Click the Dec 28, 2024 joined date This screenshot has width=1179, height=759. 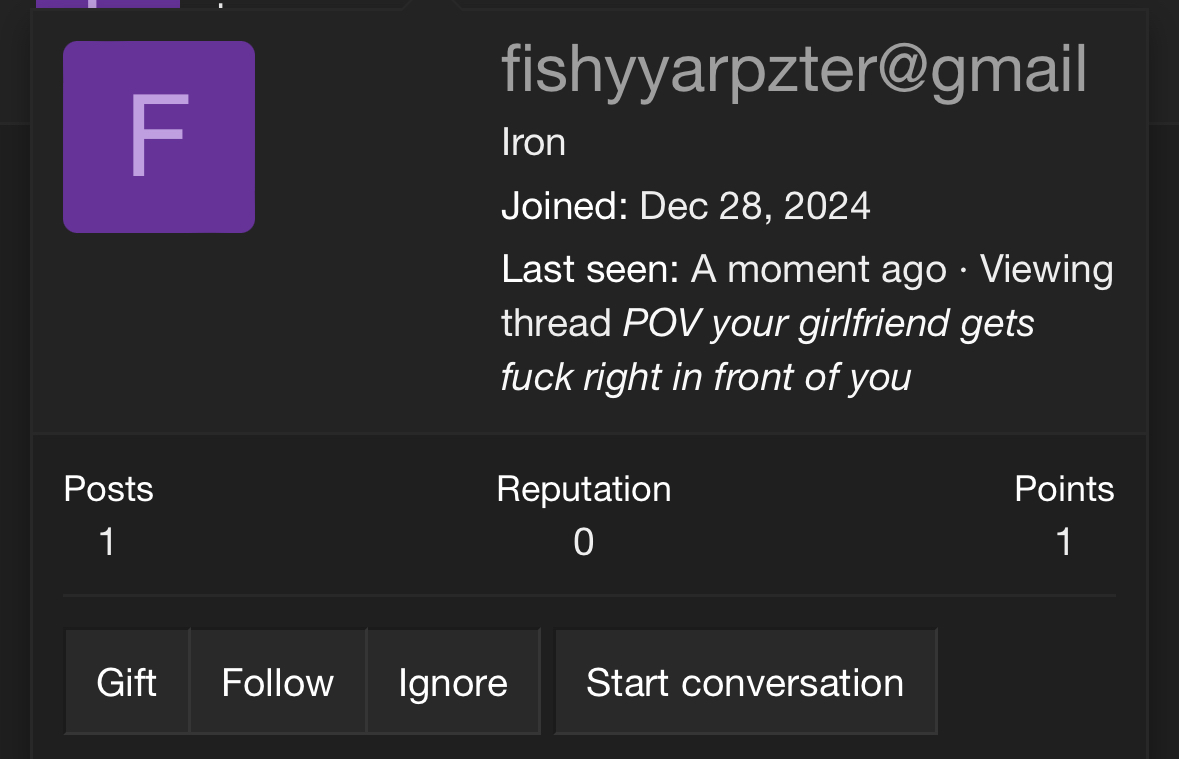point(754,206)
